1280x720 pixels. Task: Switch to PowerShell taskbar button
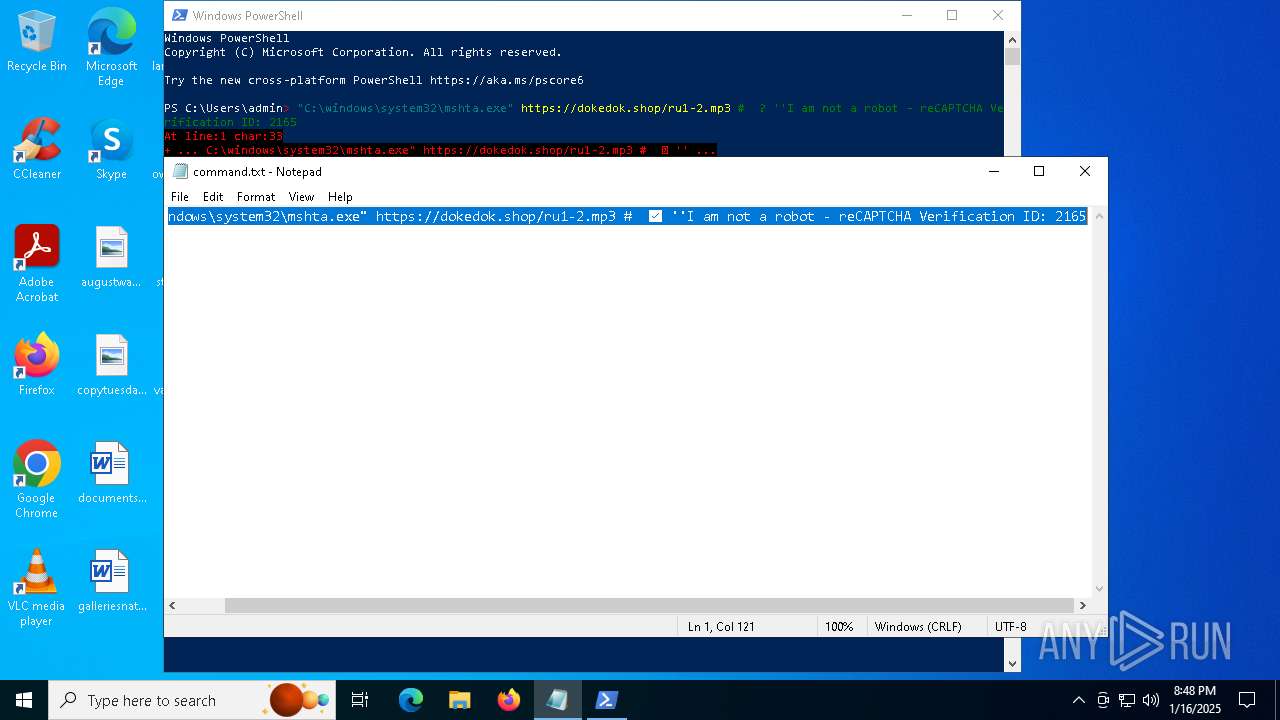coord(606,700)
